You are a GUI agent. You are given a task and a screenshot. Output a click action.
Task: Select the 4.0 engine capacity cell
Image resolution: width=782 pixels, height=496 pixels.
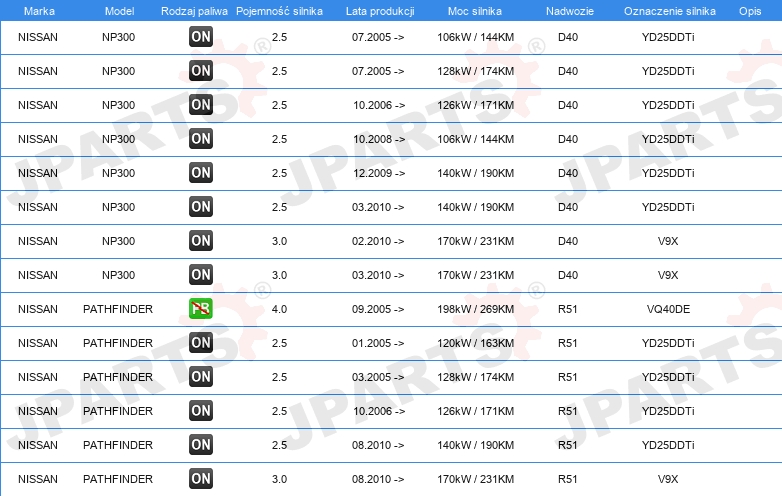point(279,309)
